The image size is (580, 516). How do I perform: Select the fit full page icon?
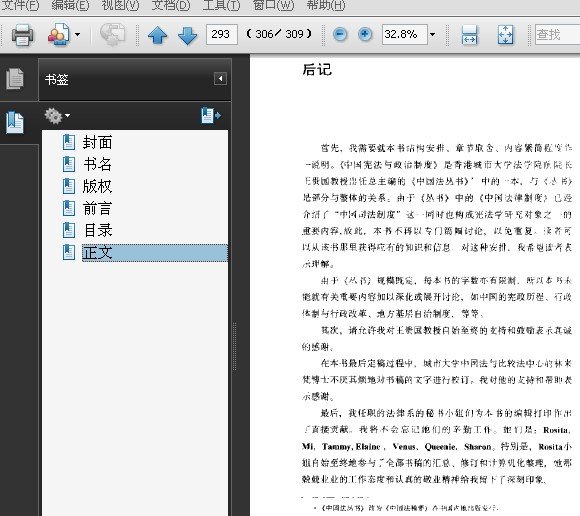click(x=505, y=35)
